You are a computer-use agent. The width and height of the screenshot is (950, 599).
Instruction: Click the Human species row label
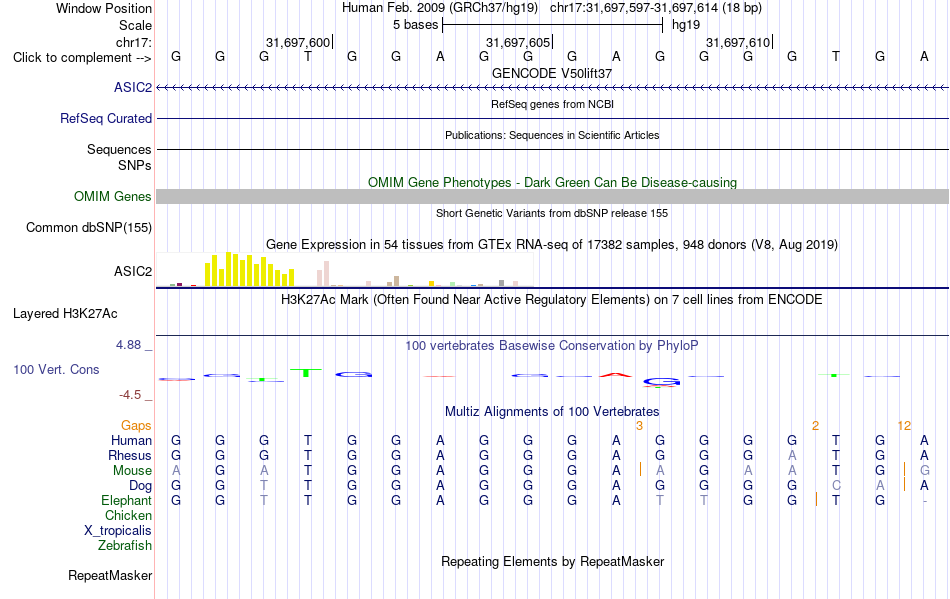(131, 440)
